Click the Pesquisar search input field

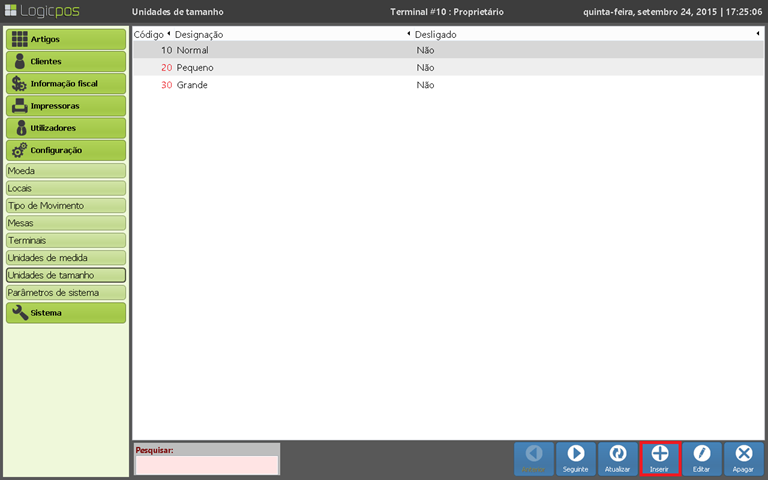tap(207, 465)
